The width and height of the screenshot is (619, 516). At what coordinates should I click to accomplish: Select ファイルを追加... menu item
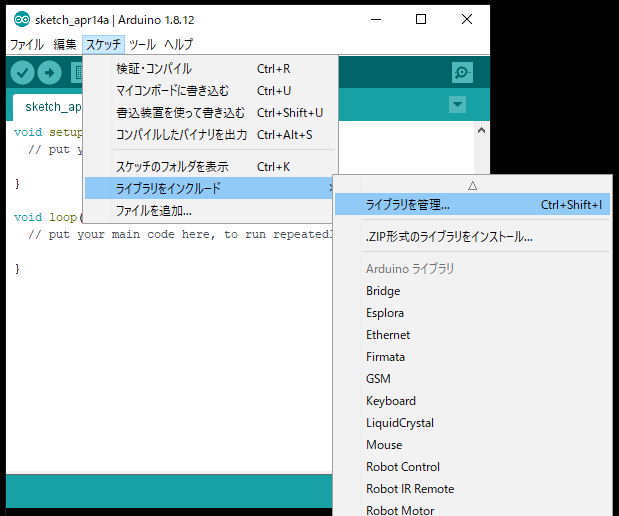point(209,210)
